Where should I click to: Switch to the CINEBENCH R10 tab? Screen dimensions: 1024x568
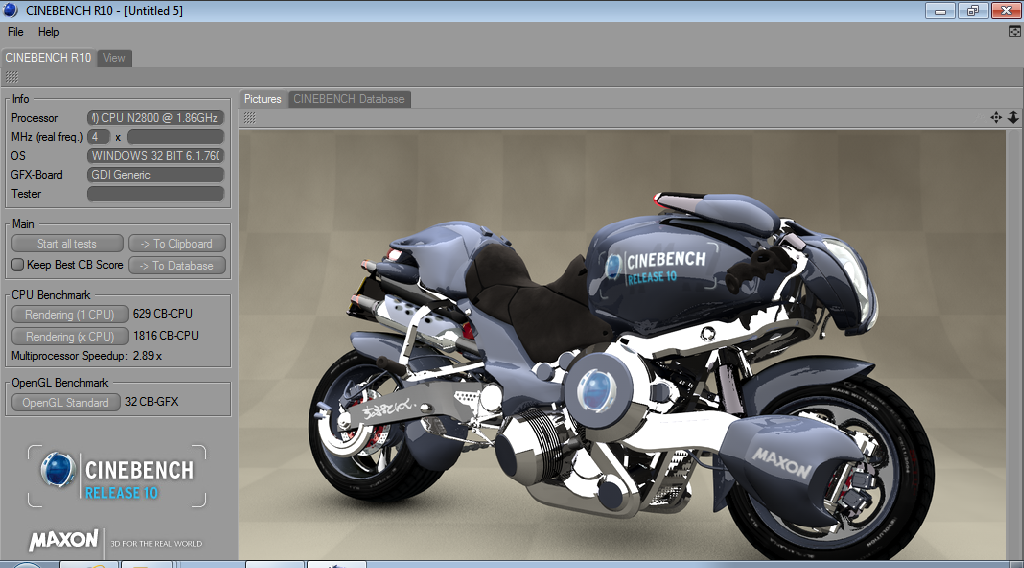48,58
